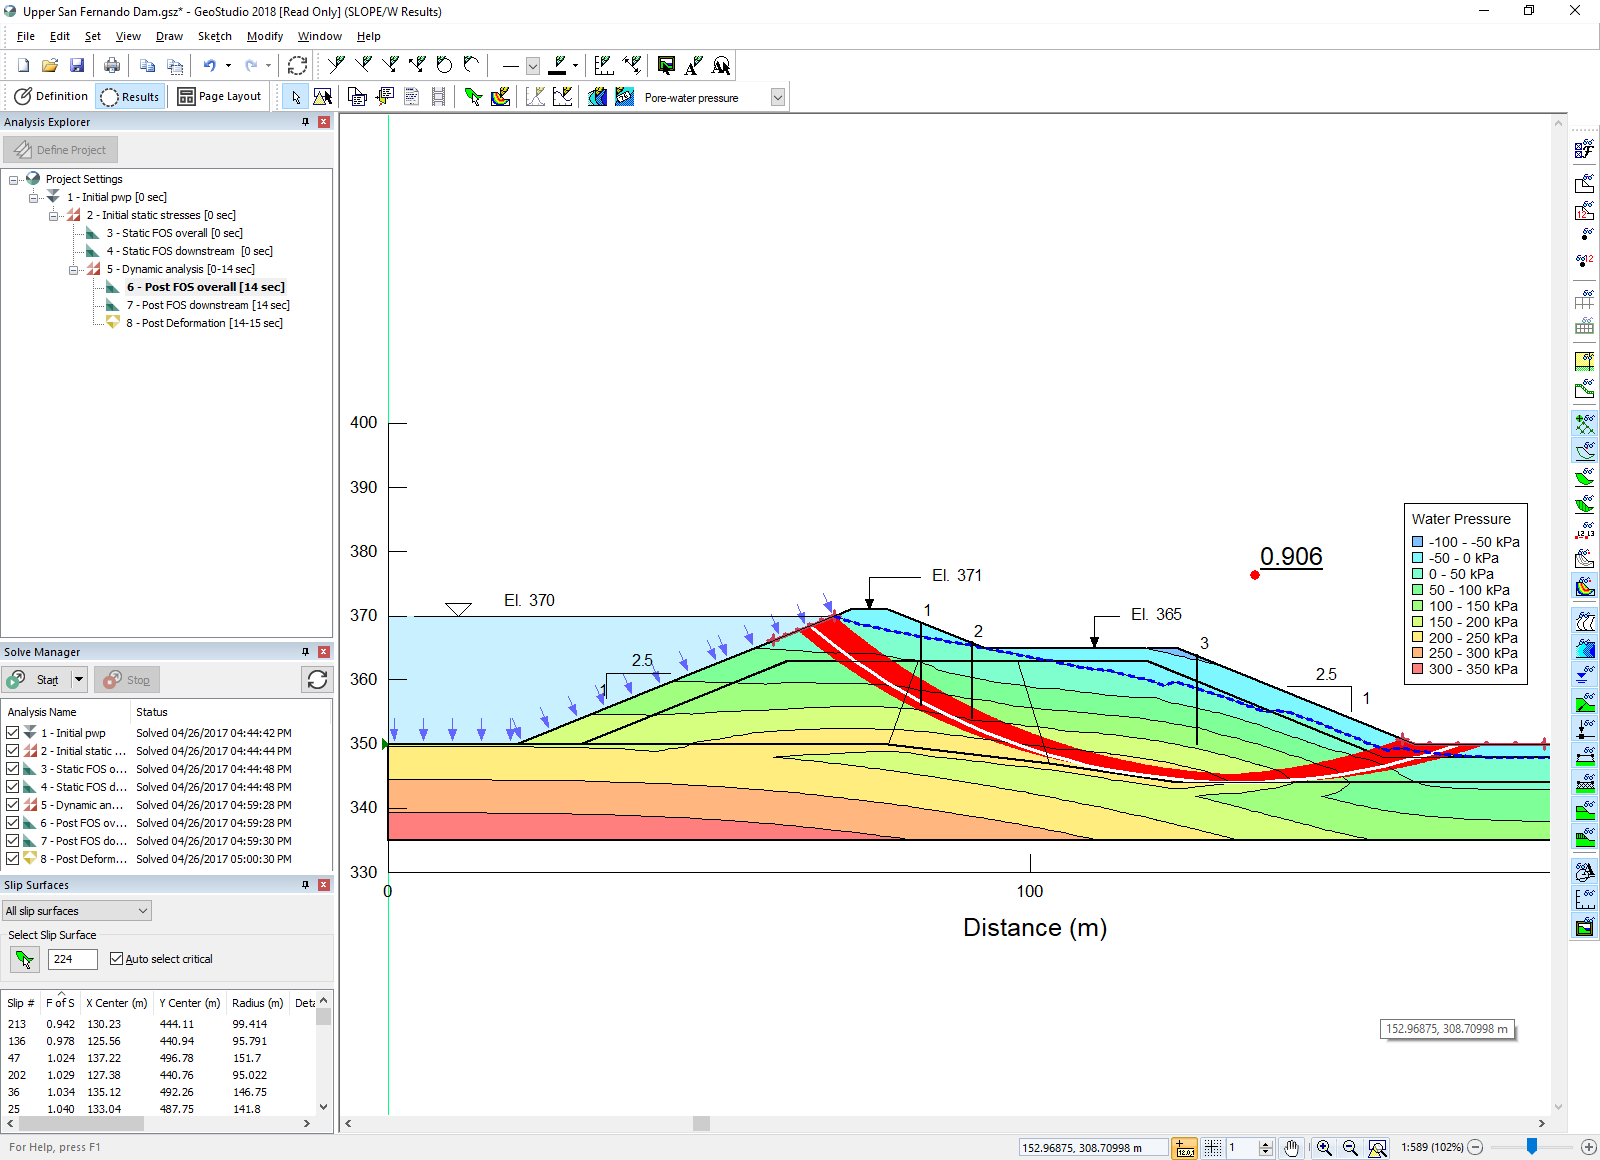Click the Undo arrow icon
Screen dimensions: 1600x1160
tap(209, 66)
